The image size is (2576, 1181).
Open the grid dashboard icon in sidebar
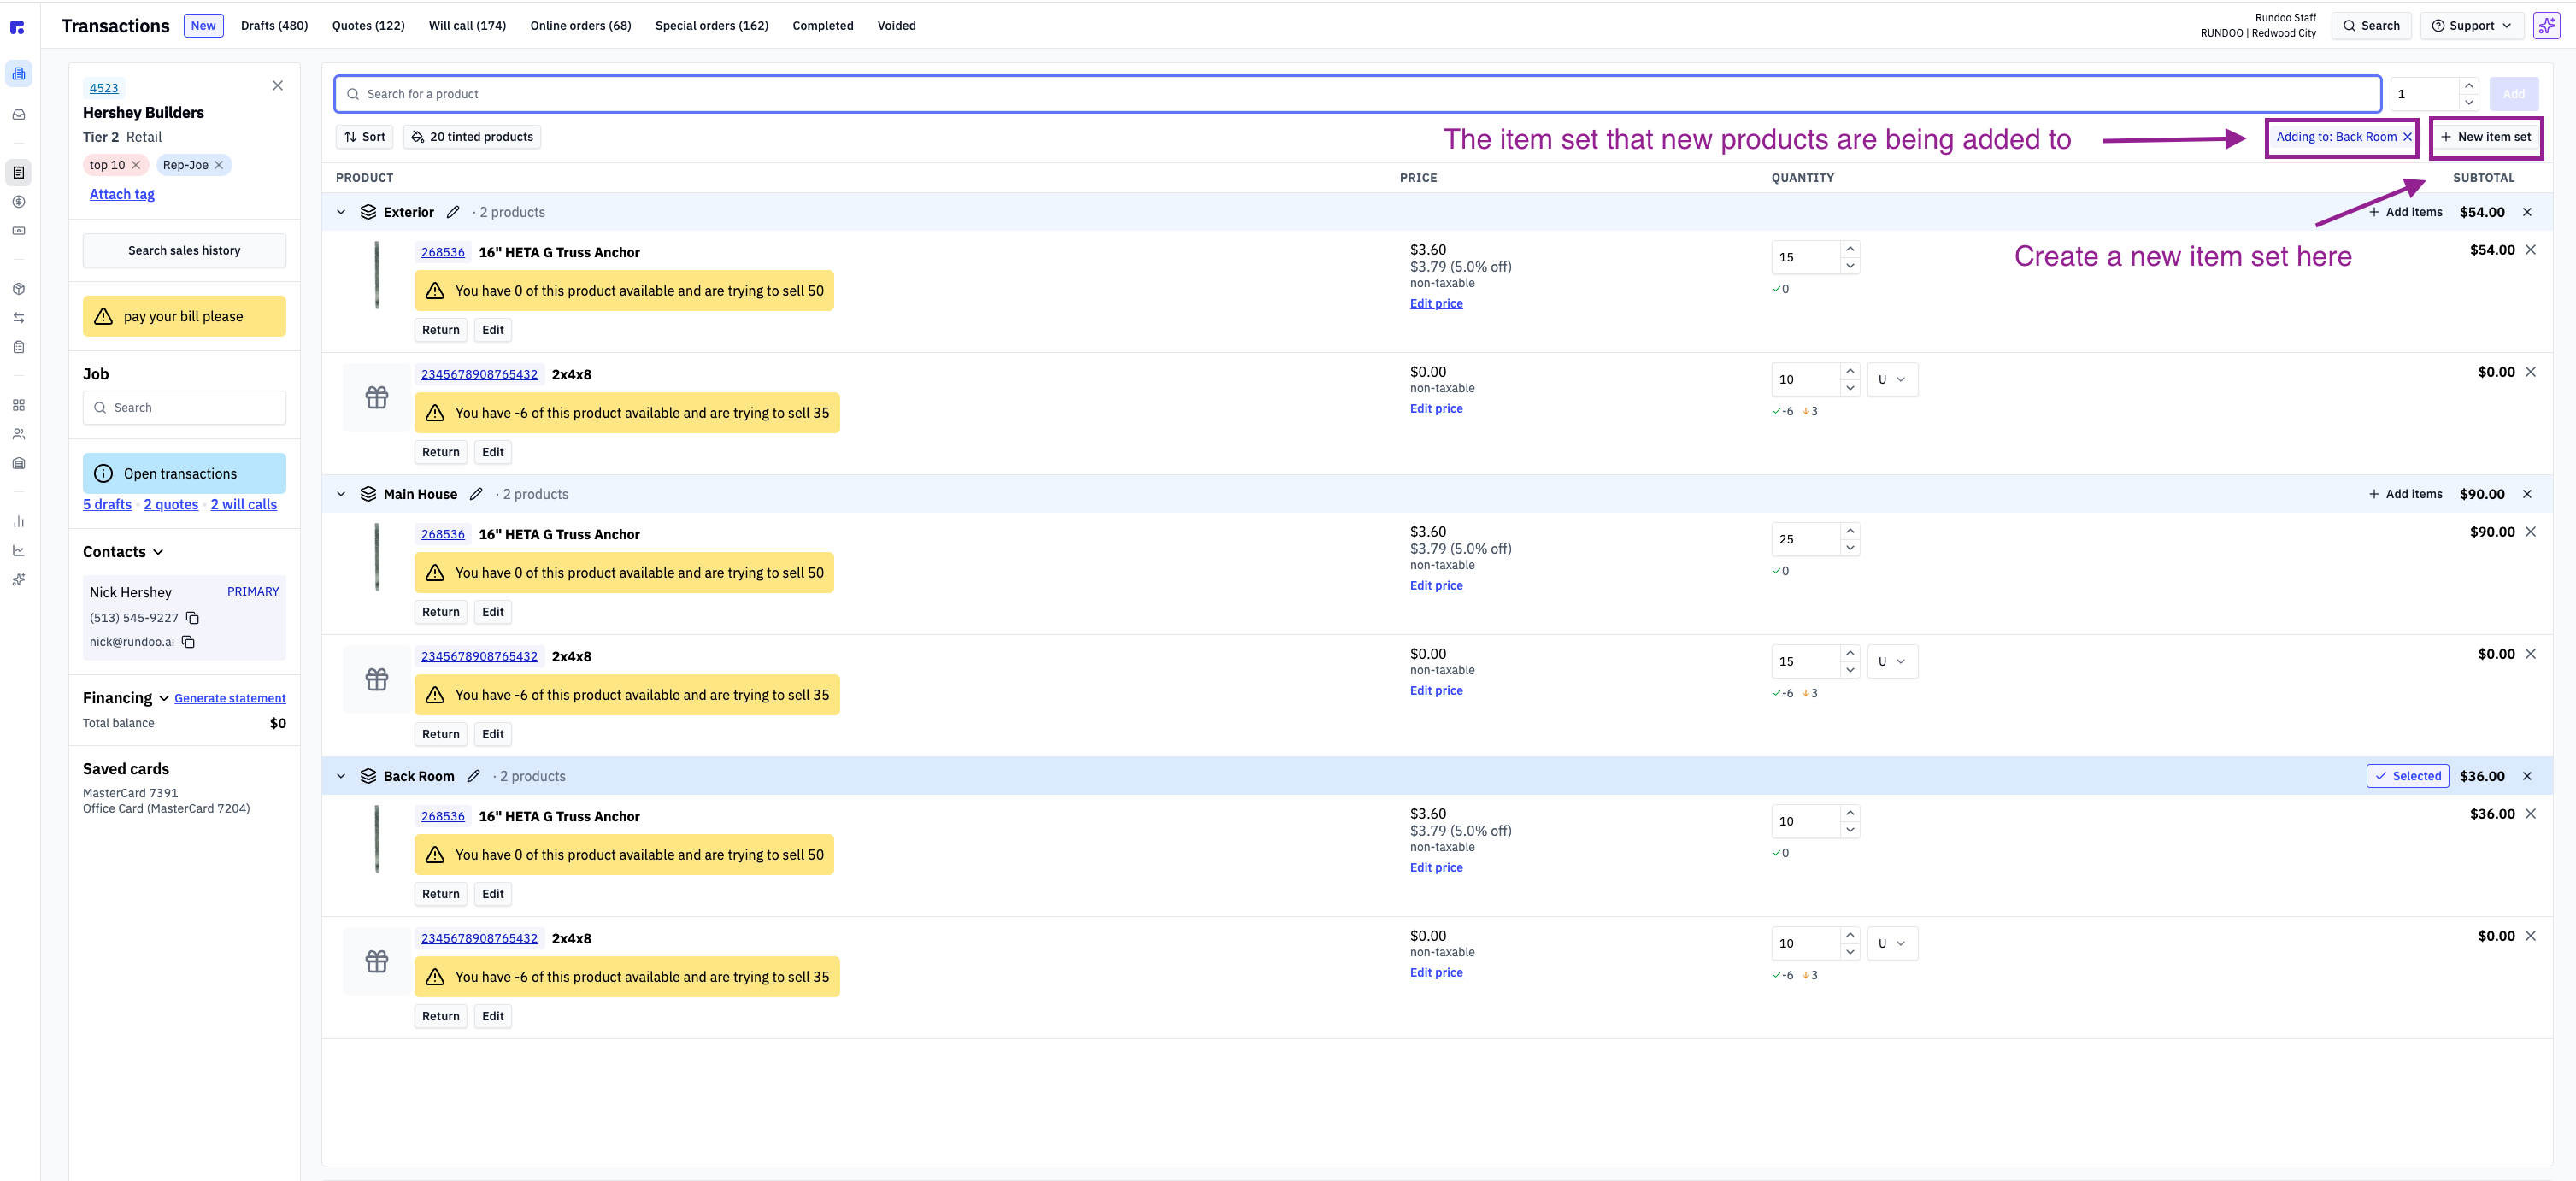pos(18,405)
